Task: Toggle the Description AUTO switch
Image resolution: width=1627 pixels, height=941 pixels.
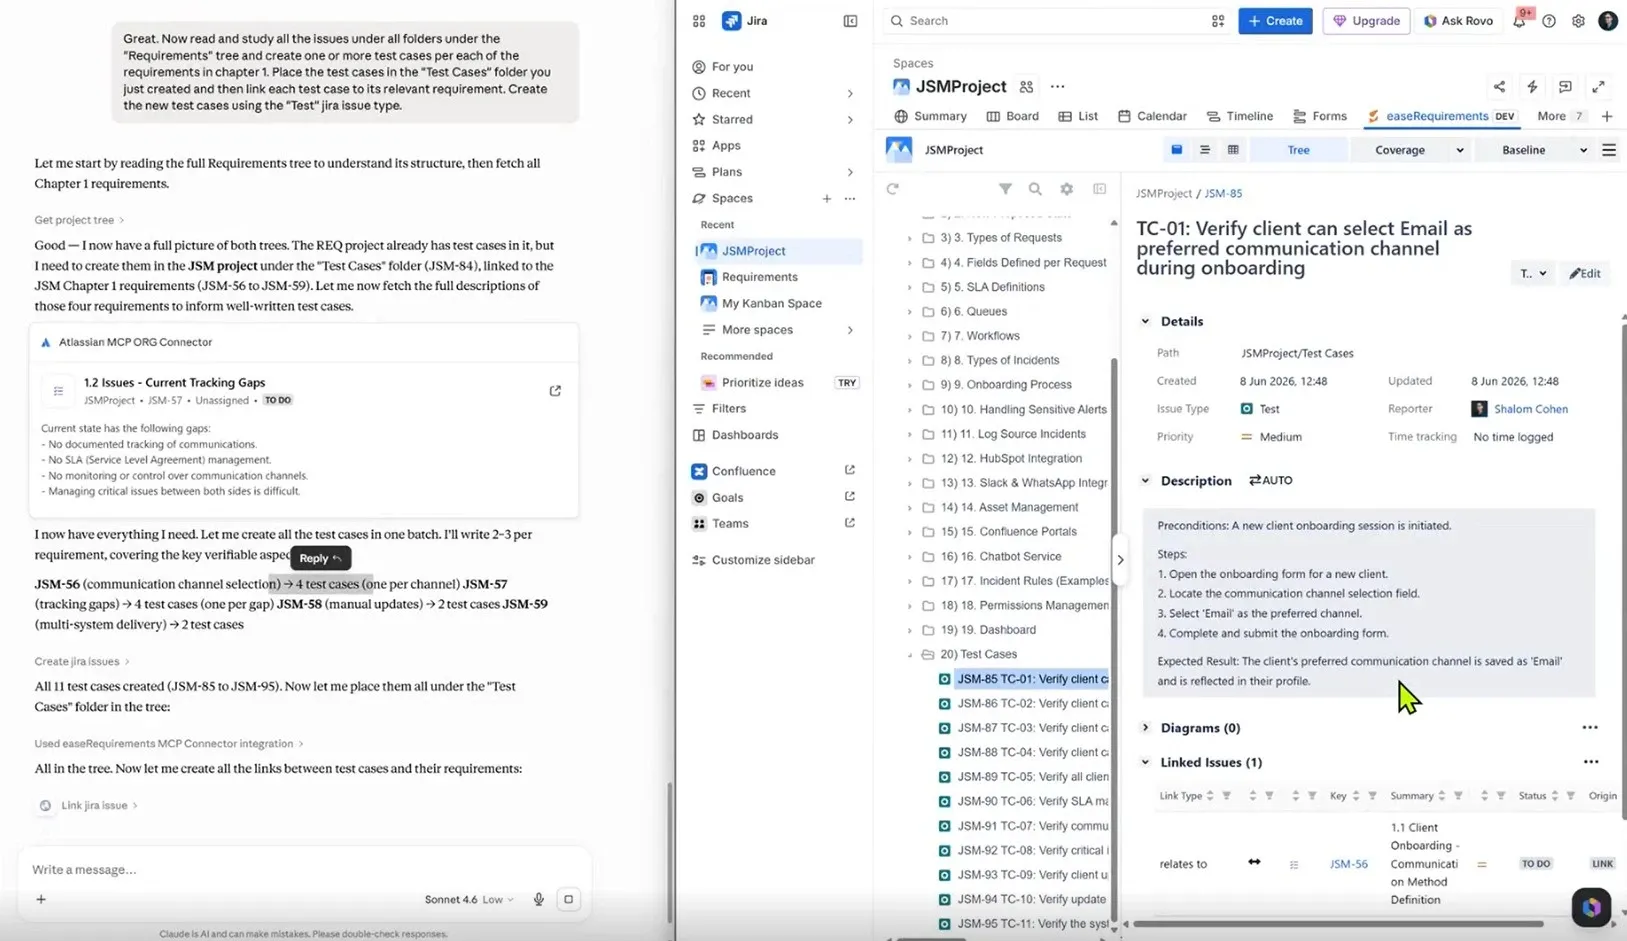Action: [x=1270, y=481]
